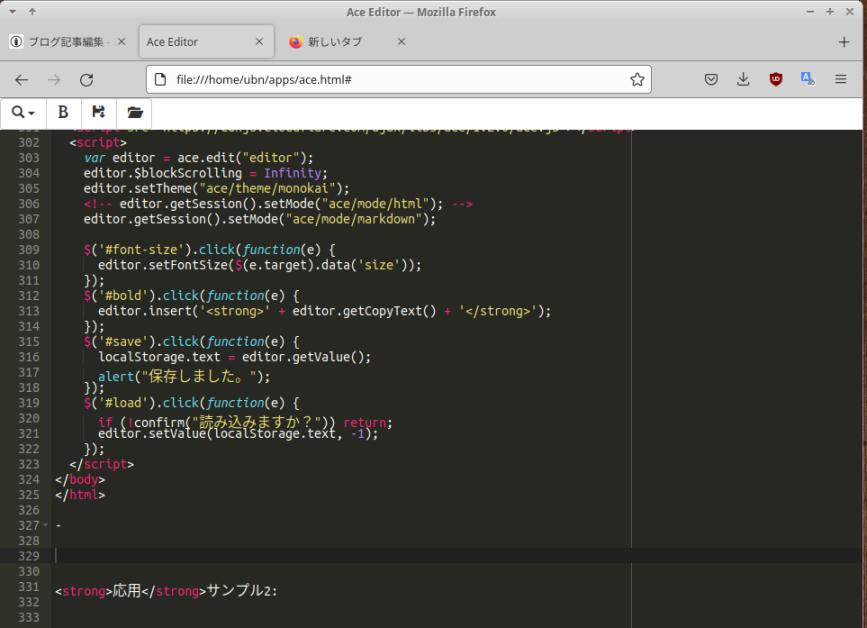
Task: Click the closing </body> tag
Action: click(x=80, y=480)
